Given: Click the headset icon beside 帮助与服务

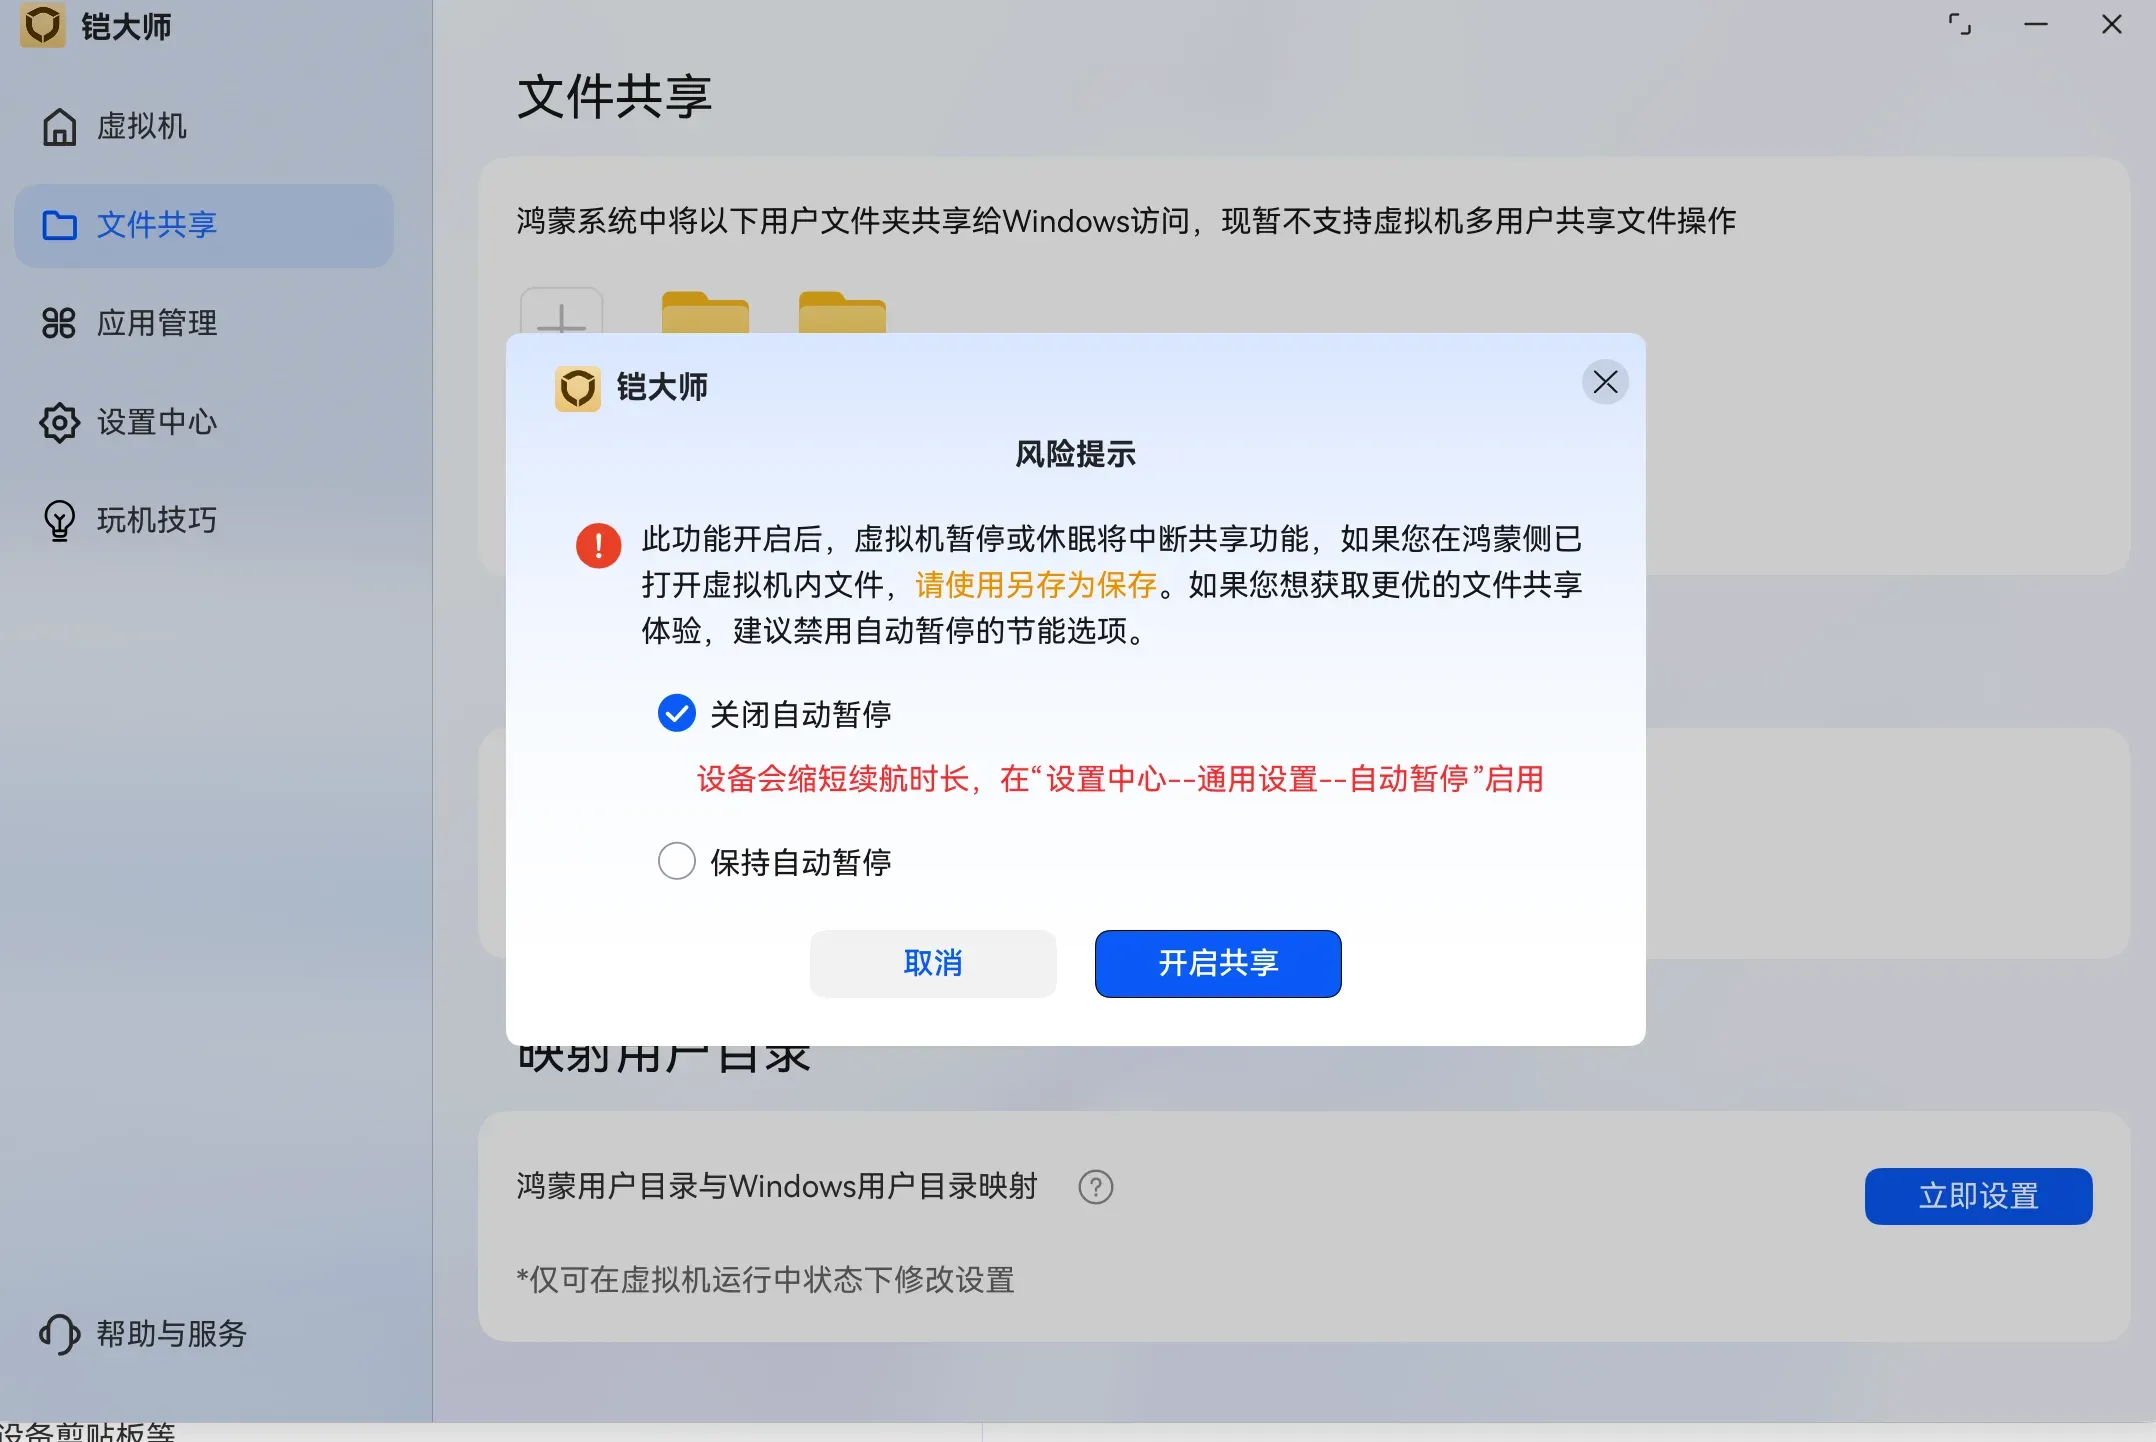Looking at the screenshot, I should [59, 1334].
